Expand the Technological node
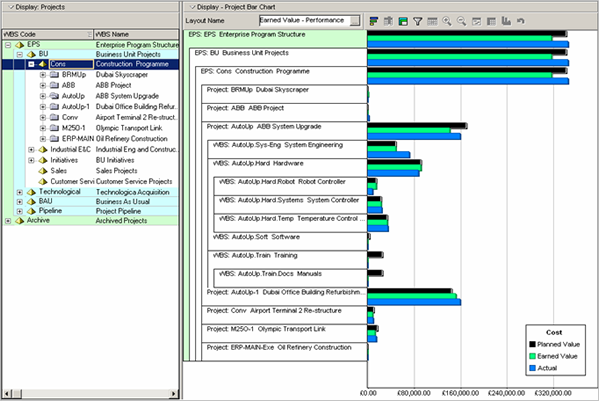Image resolution: width=600 pixels, height=401 pixels. coord(20,192)
